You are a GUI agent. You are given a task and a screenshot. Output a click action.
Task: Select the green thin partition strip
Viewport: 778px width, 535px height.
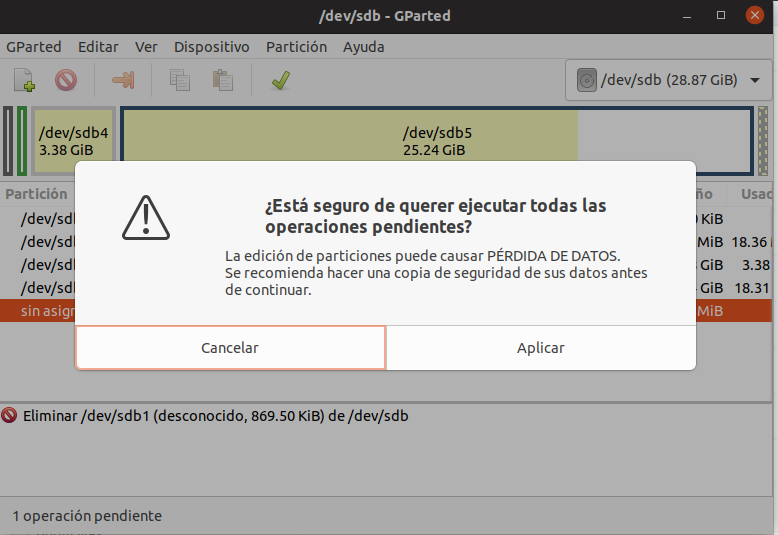22,141
